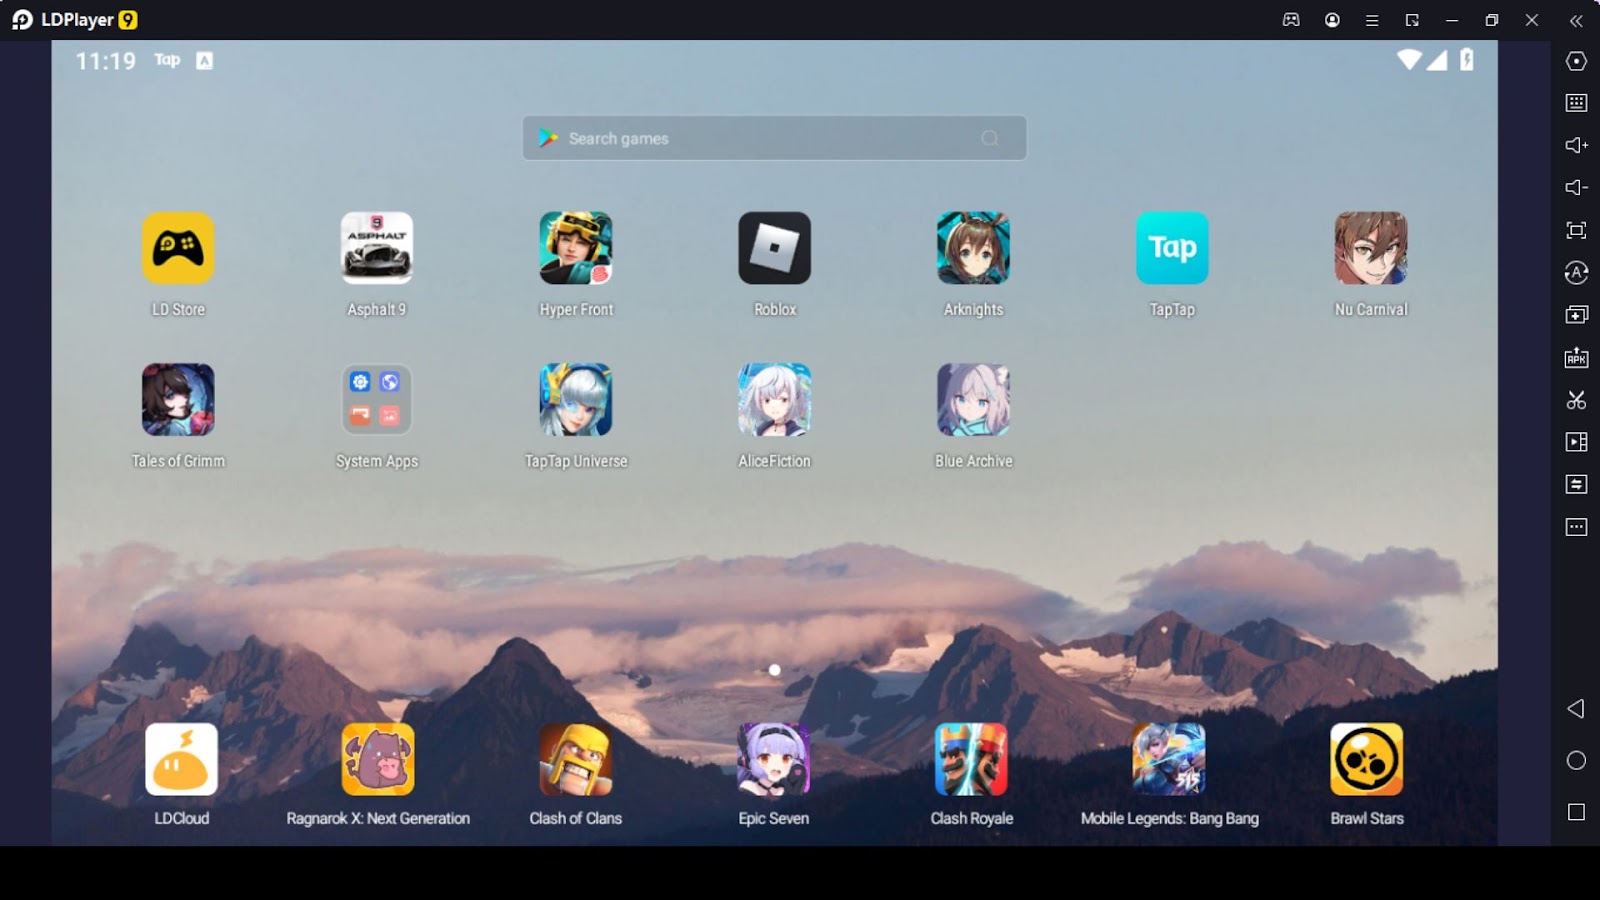Click the Search games field
Viewport: 1600px width, 900px height.
click(774, 138)
